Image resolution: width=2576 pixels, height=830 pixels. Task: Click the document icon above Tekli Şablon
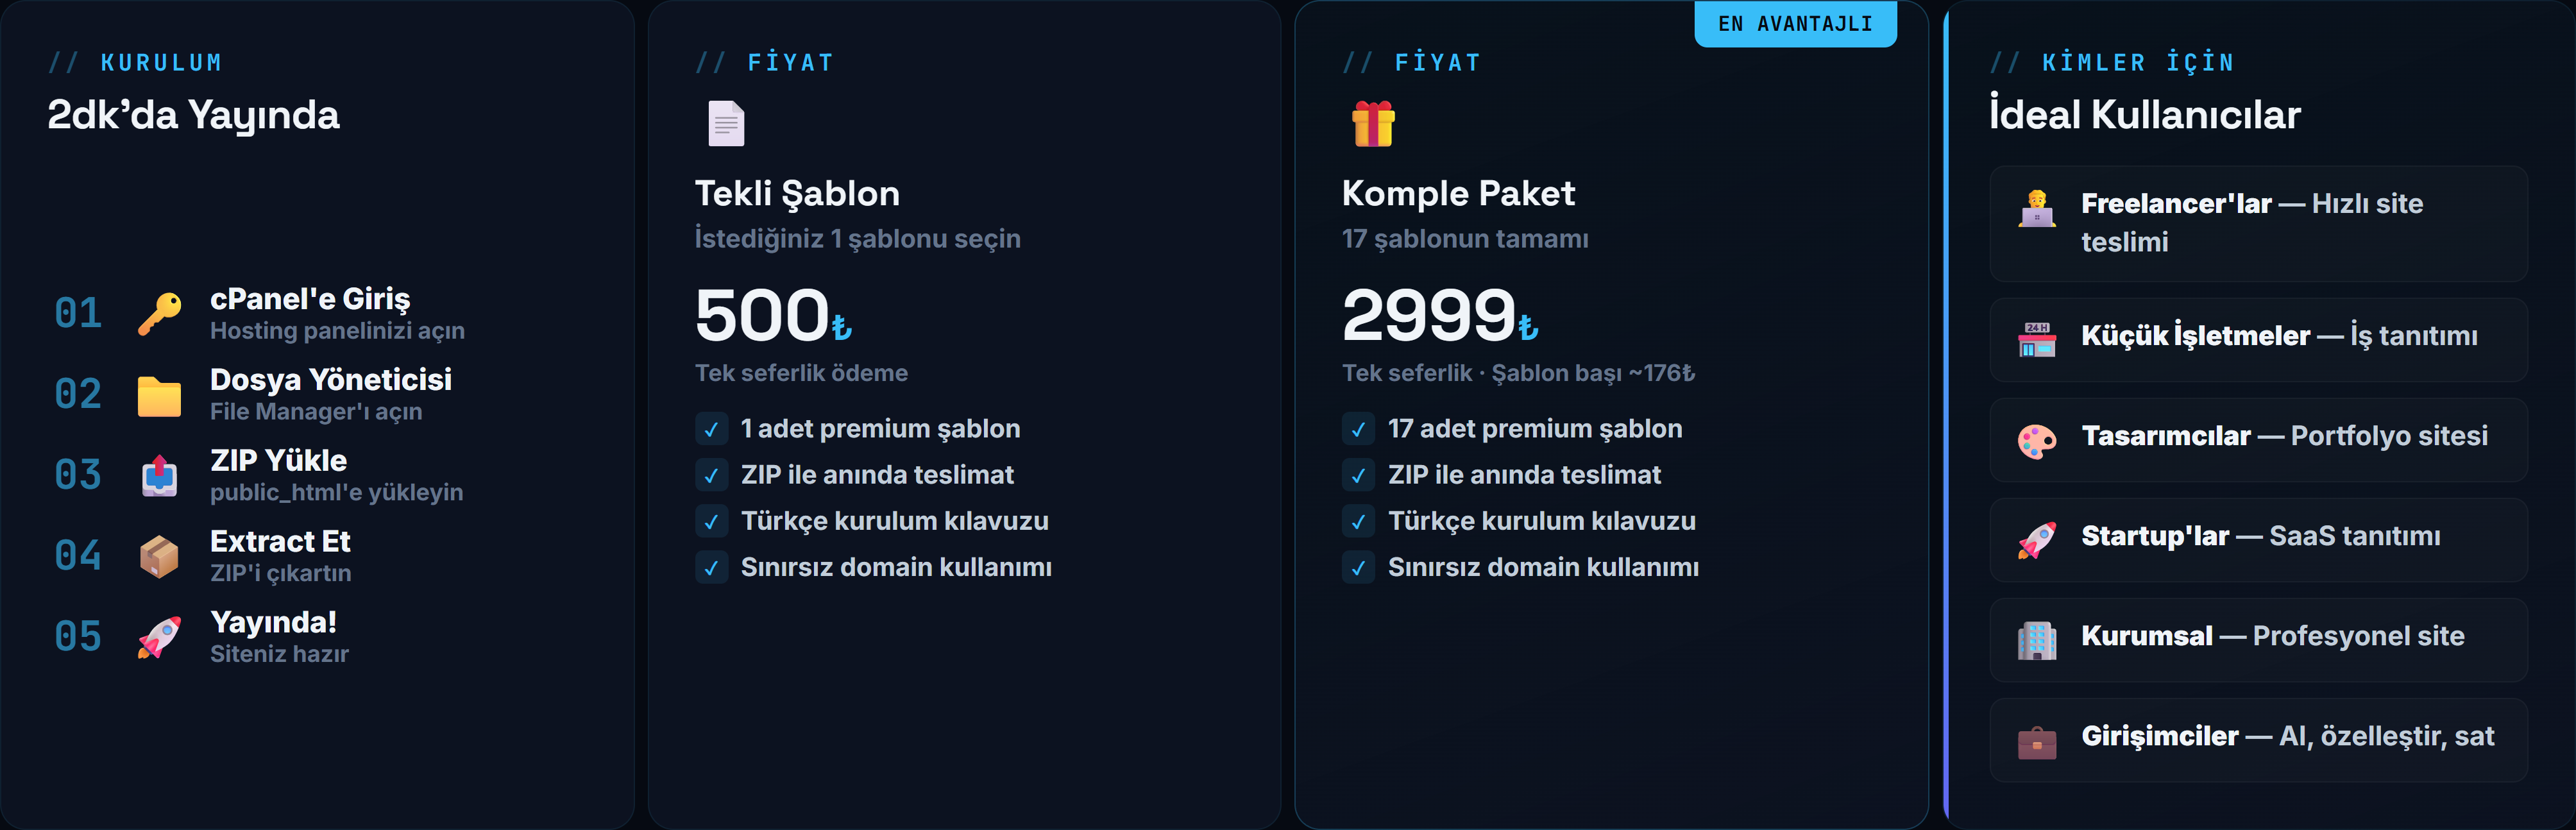point(726,124)
